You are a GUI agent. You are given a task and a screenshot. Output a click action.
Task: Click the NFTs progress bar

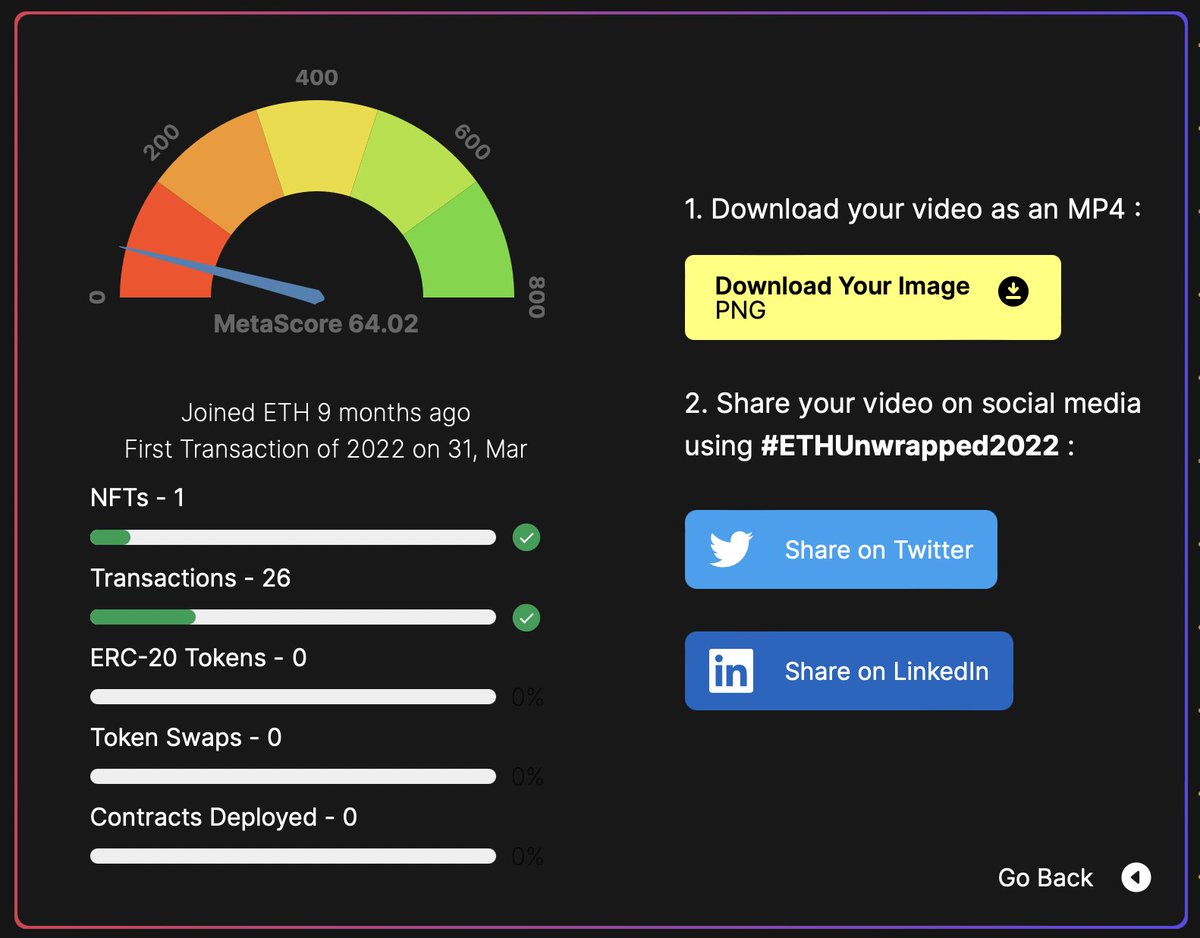pyautogui.click(x=293, y=538)
